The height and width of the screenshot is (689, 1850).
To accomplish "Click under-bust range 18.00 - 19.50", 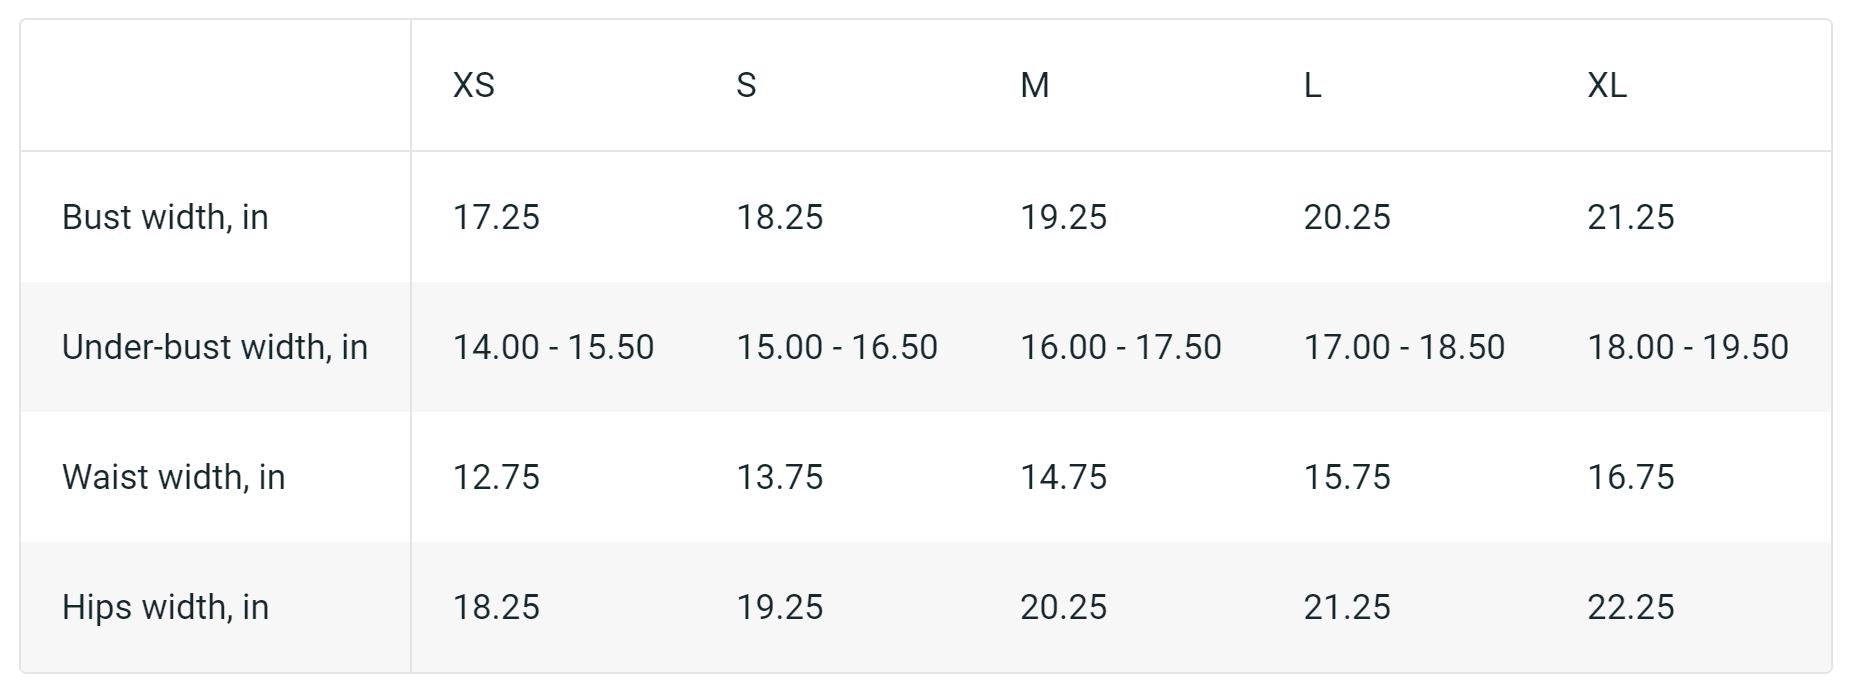I will coord(1688,347).
